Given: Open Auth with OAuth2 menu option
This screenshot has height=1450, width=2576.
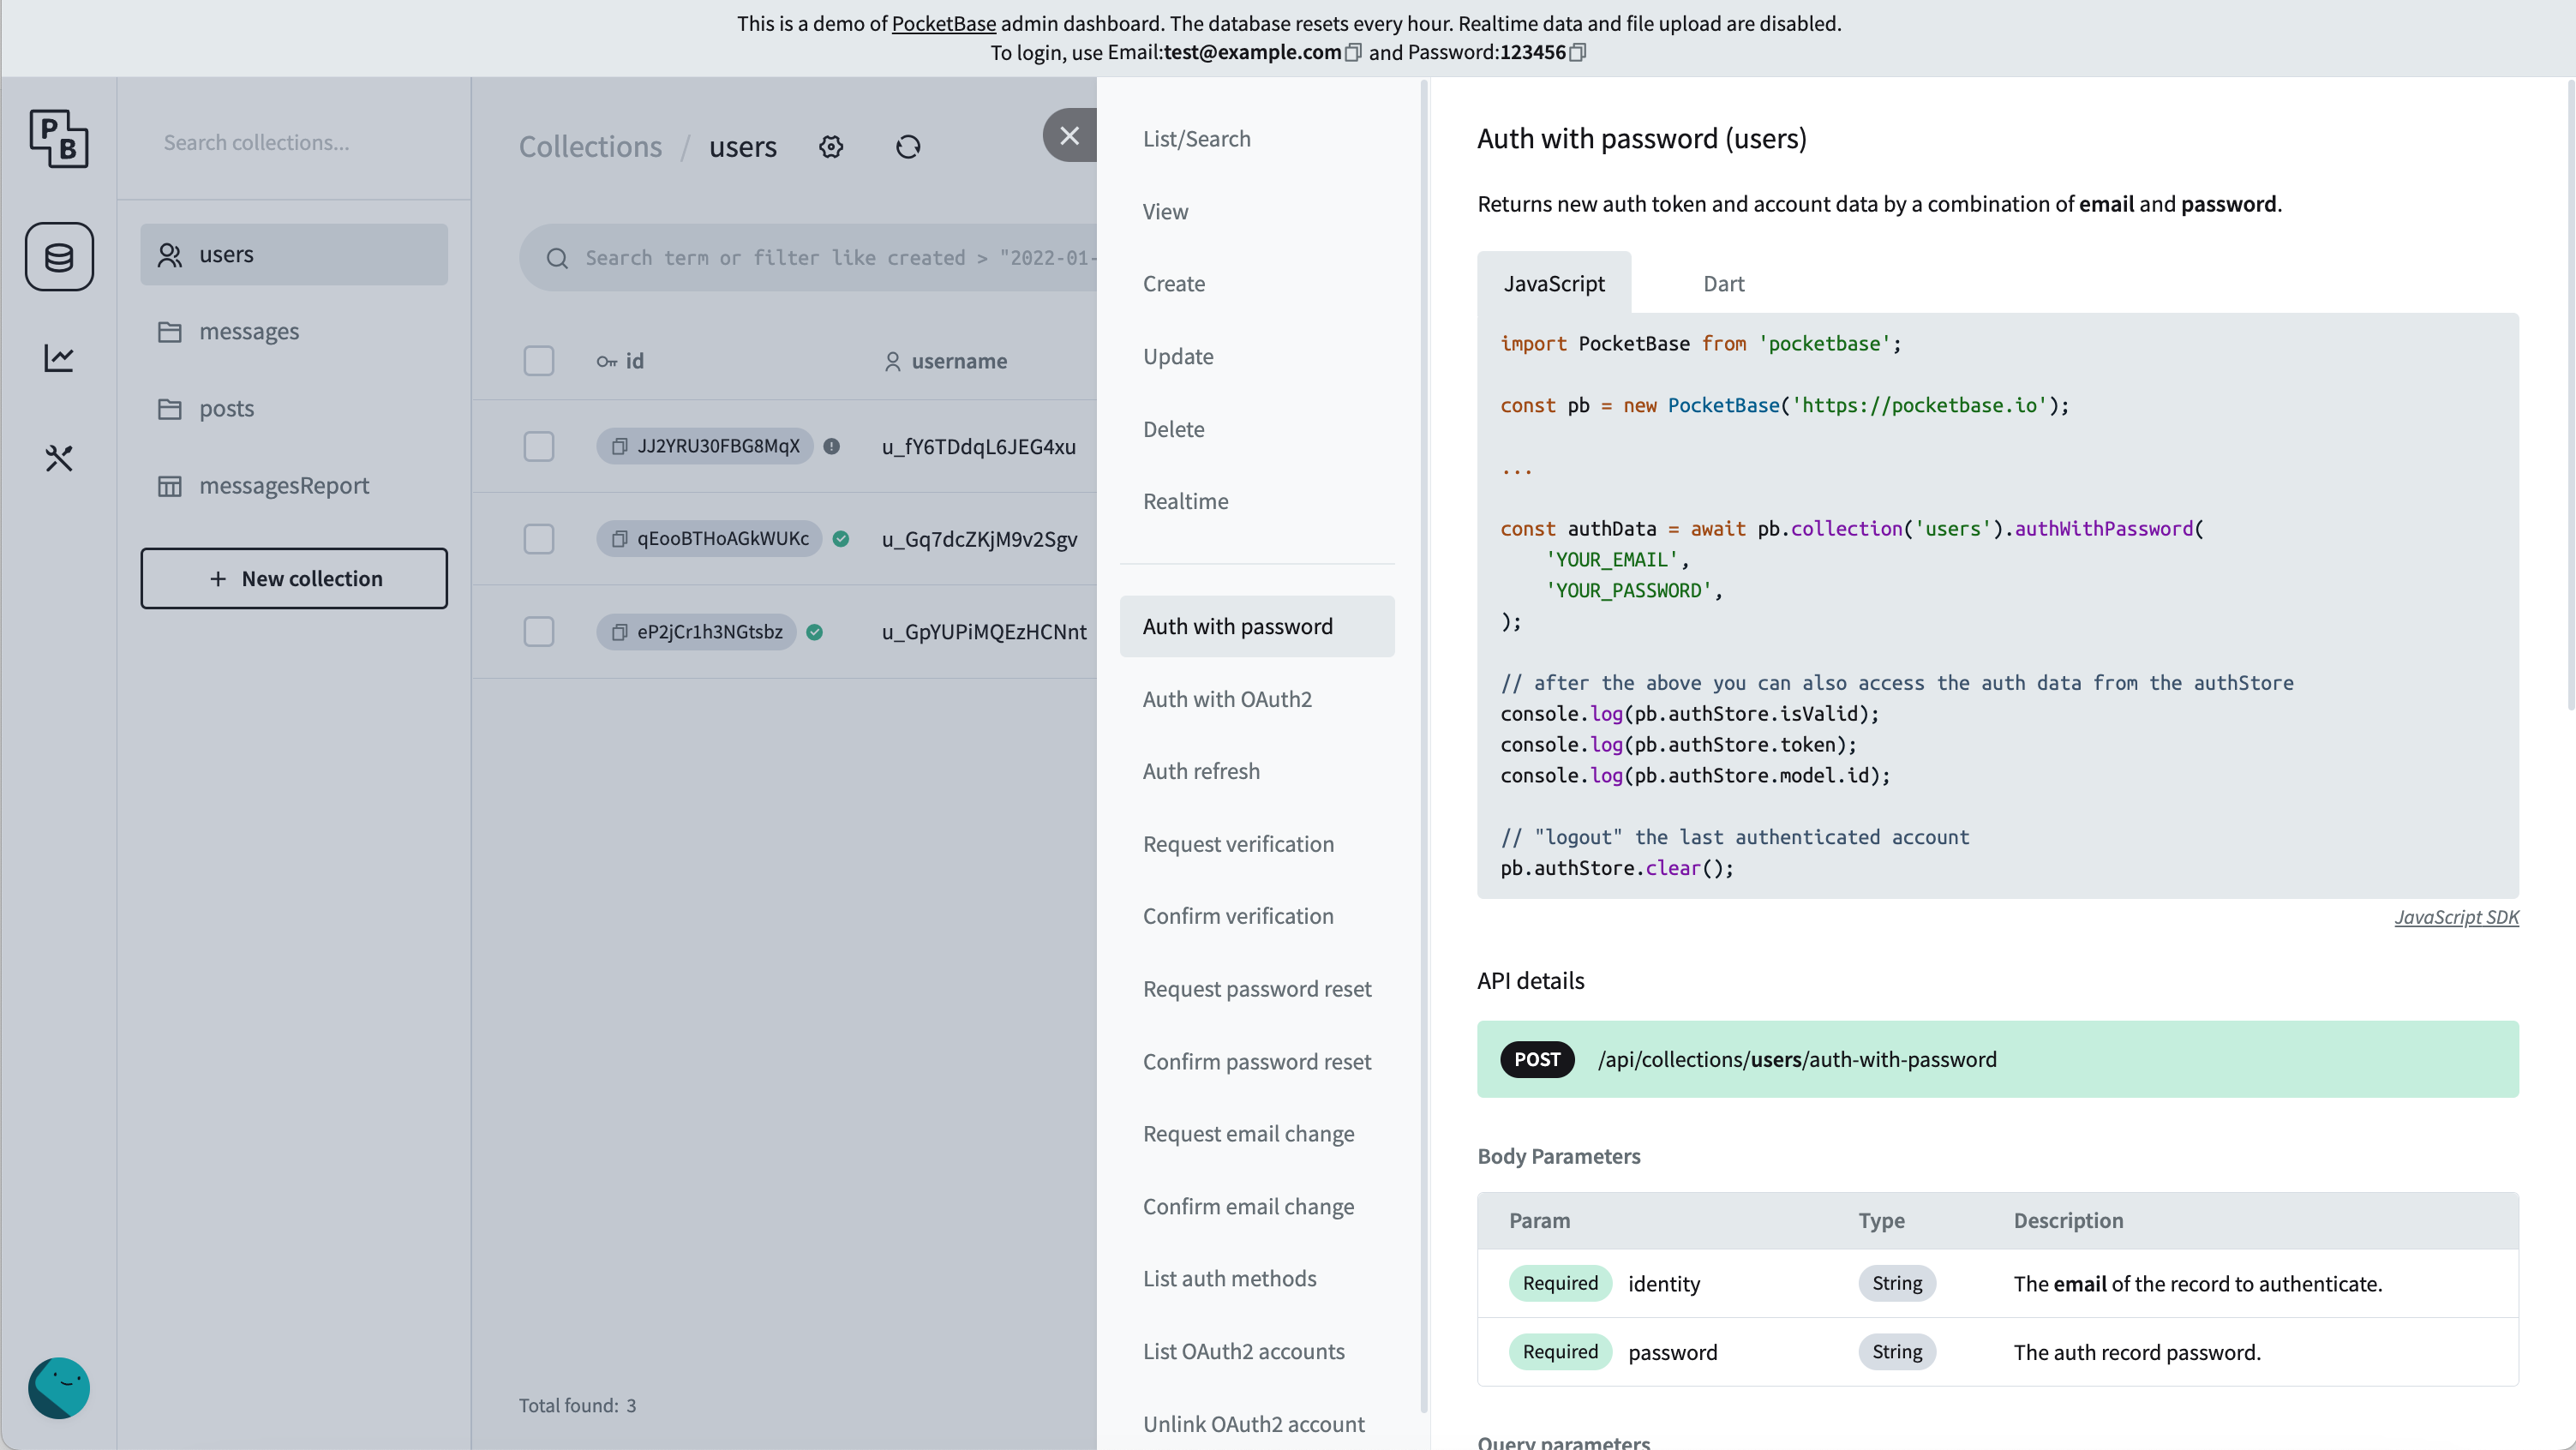Looking at the screenshot, I should pyautogui.click(x=1226, y=698).
